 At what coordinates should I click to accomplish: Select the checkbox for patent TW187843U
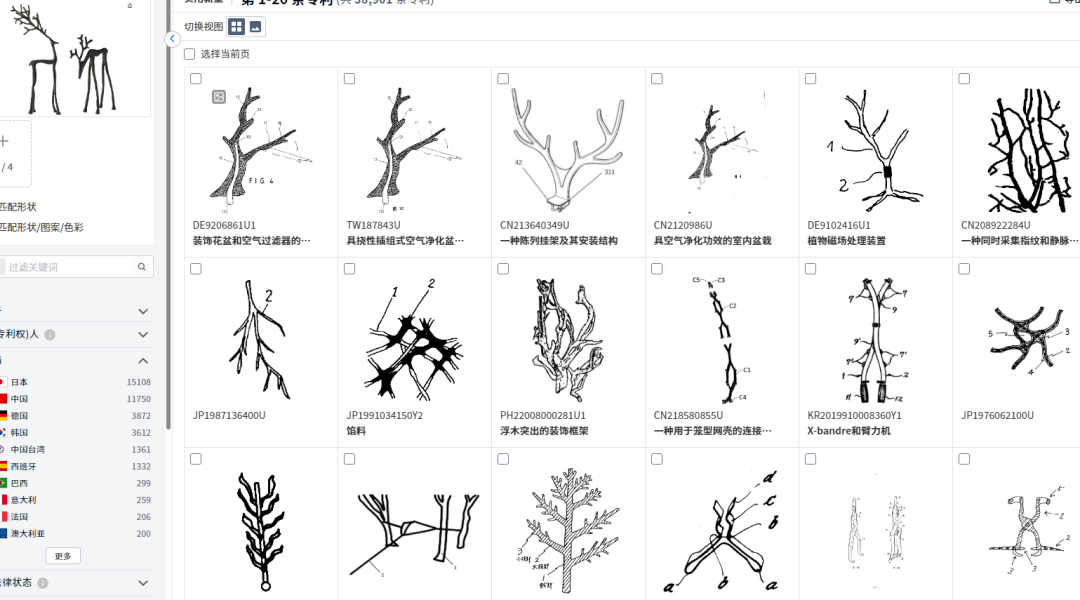(x=349, y=79)
